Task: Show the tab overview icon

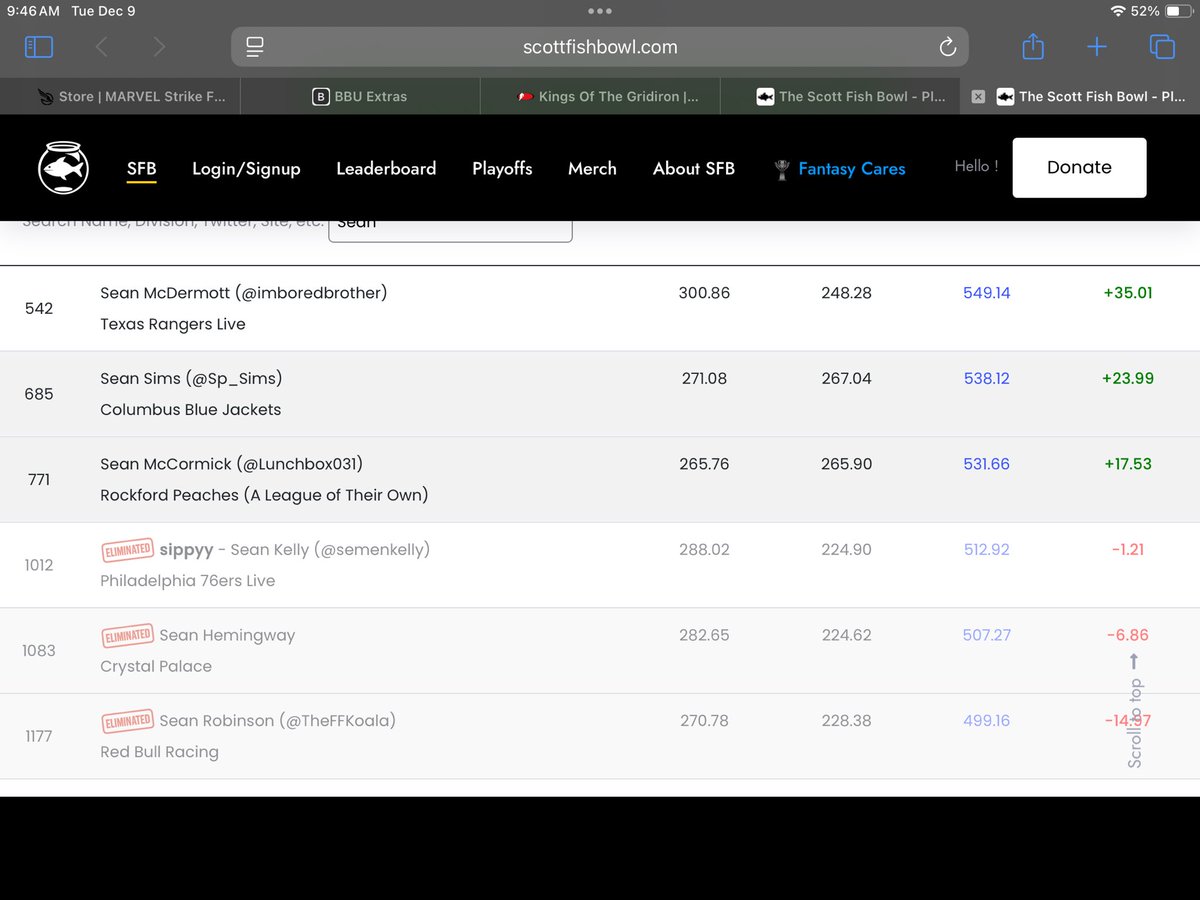Action: coord(1161,47)
